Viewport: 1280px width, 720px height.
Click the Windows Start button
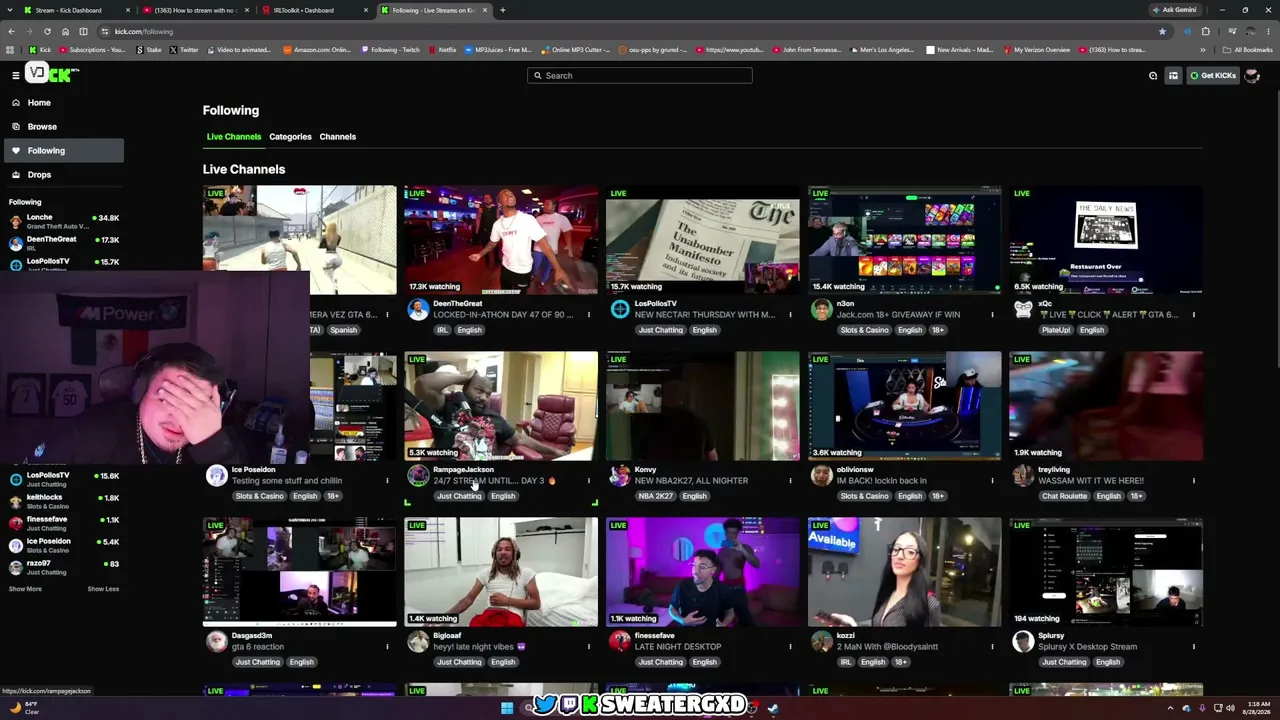[507, 708]
